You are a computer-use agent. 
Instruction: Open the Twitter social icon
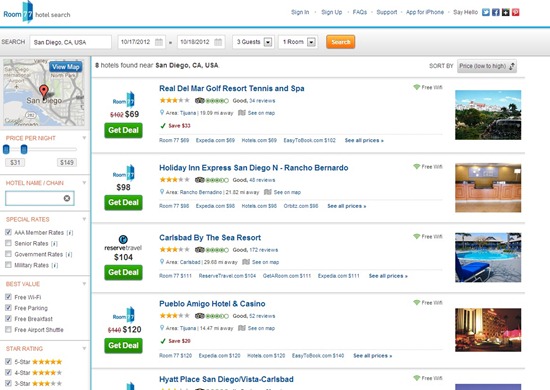[x=485, y=12]
